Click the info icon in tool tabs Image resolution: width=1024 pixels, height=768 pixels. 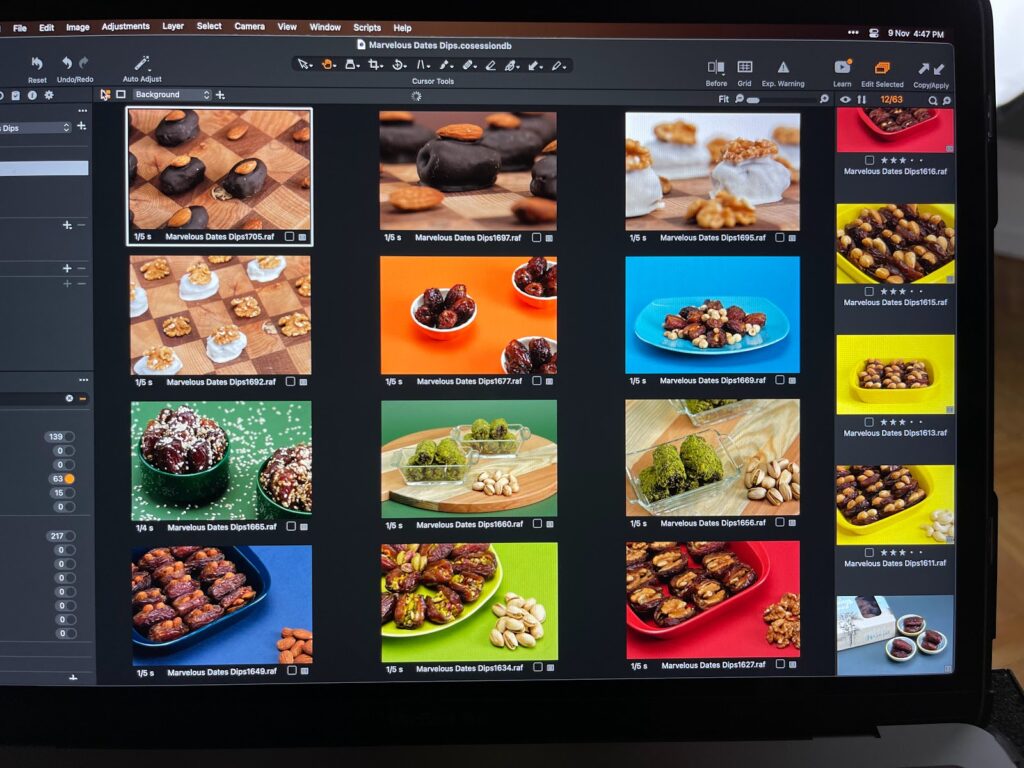(32, 95)
